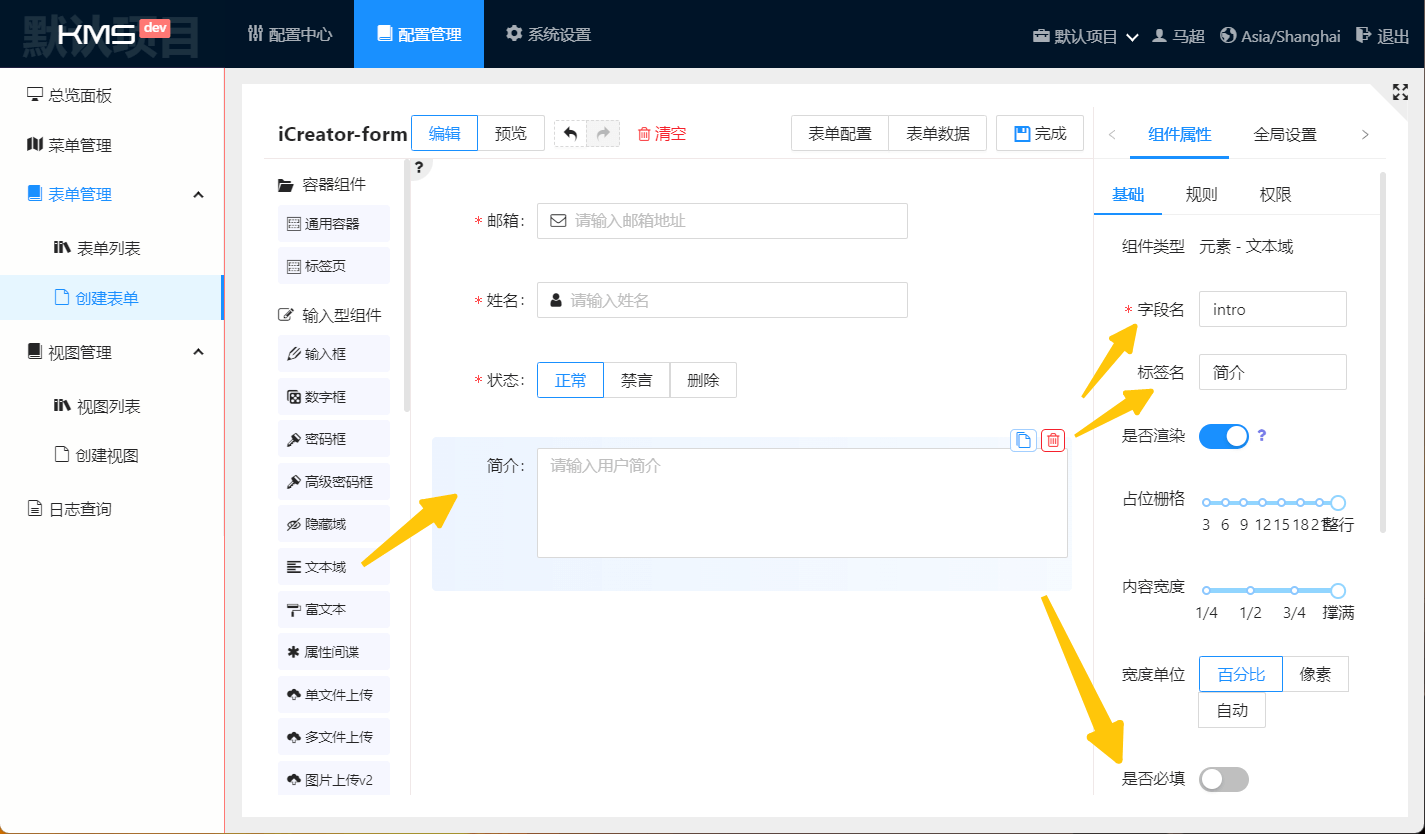Click the purple help icon beside 是否渲染

(1262, 436)
